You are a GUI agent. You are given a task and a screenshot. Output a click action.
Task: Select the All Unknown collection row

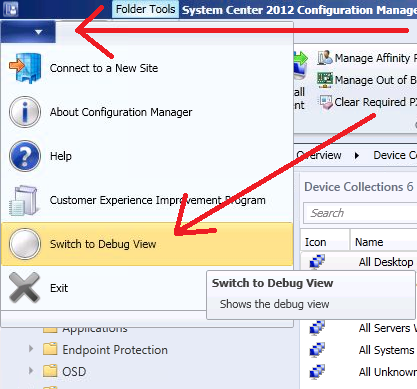pos(359,372)
